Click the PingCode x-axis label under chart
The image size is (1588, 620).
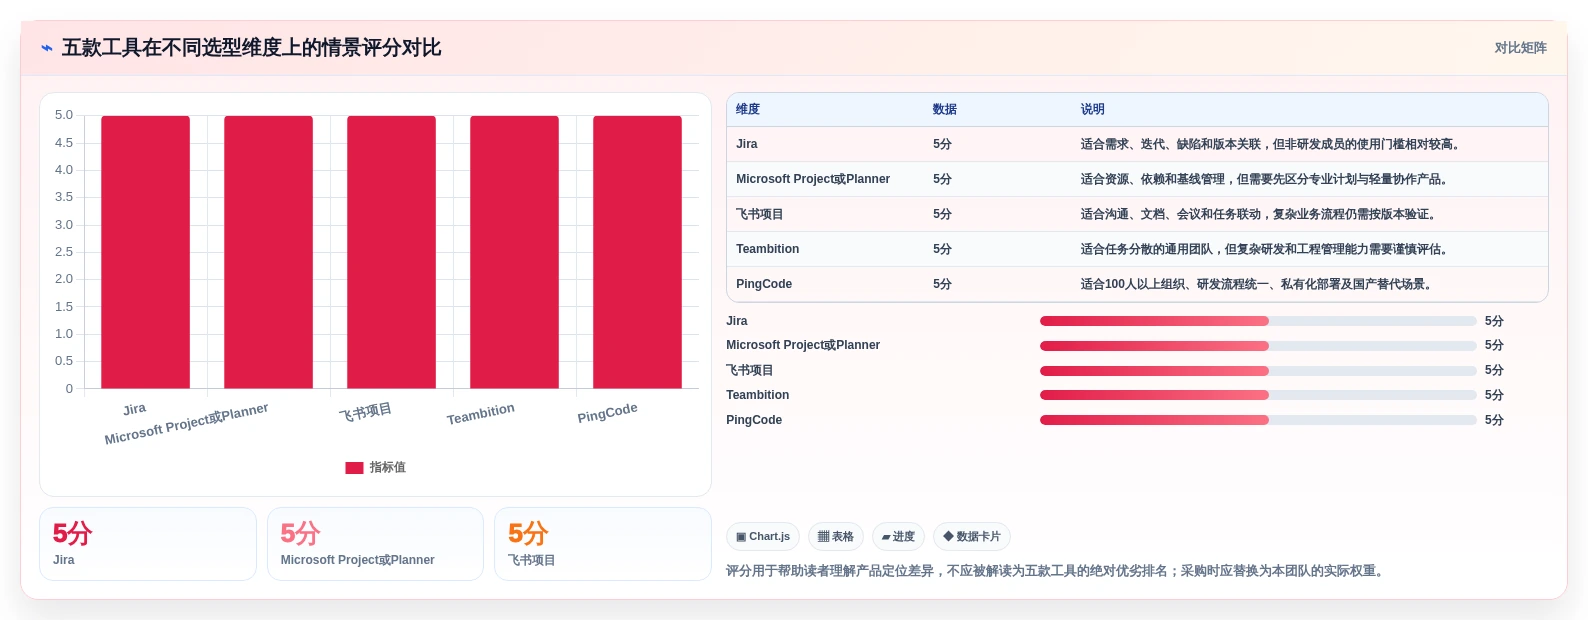607,413
